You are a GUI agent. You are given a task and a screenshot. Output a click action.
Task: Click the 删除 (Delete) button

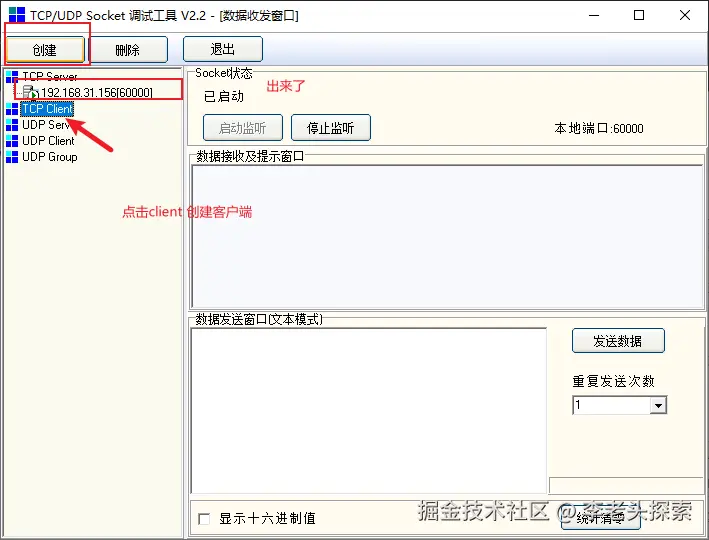pos(128,49)
